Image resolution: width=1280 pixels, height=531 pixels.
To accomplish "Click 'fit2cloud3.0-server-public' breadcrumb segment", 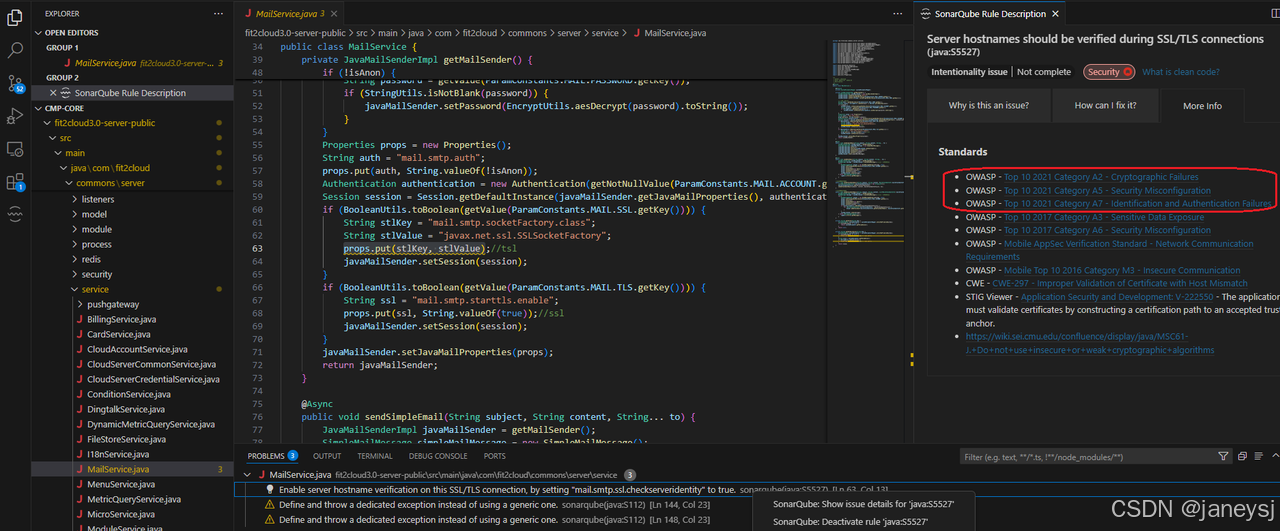I will 294,33.
